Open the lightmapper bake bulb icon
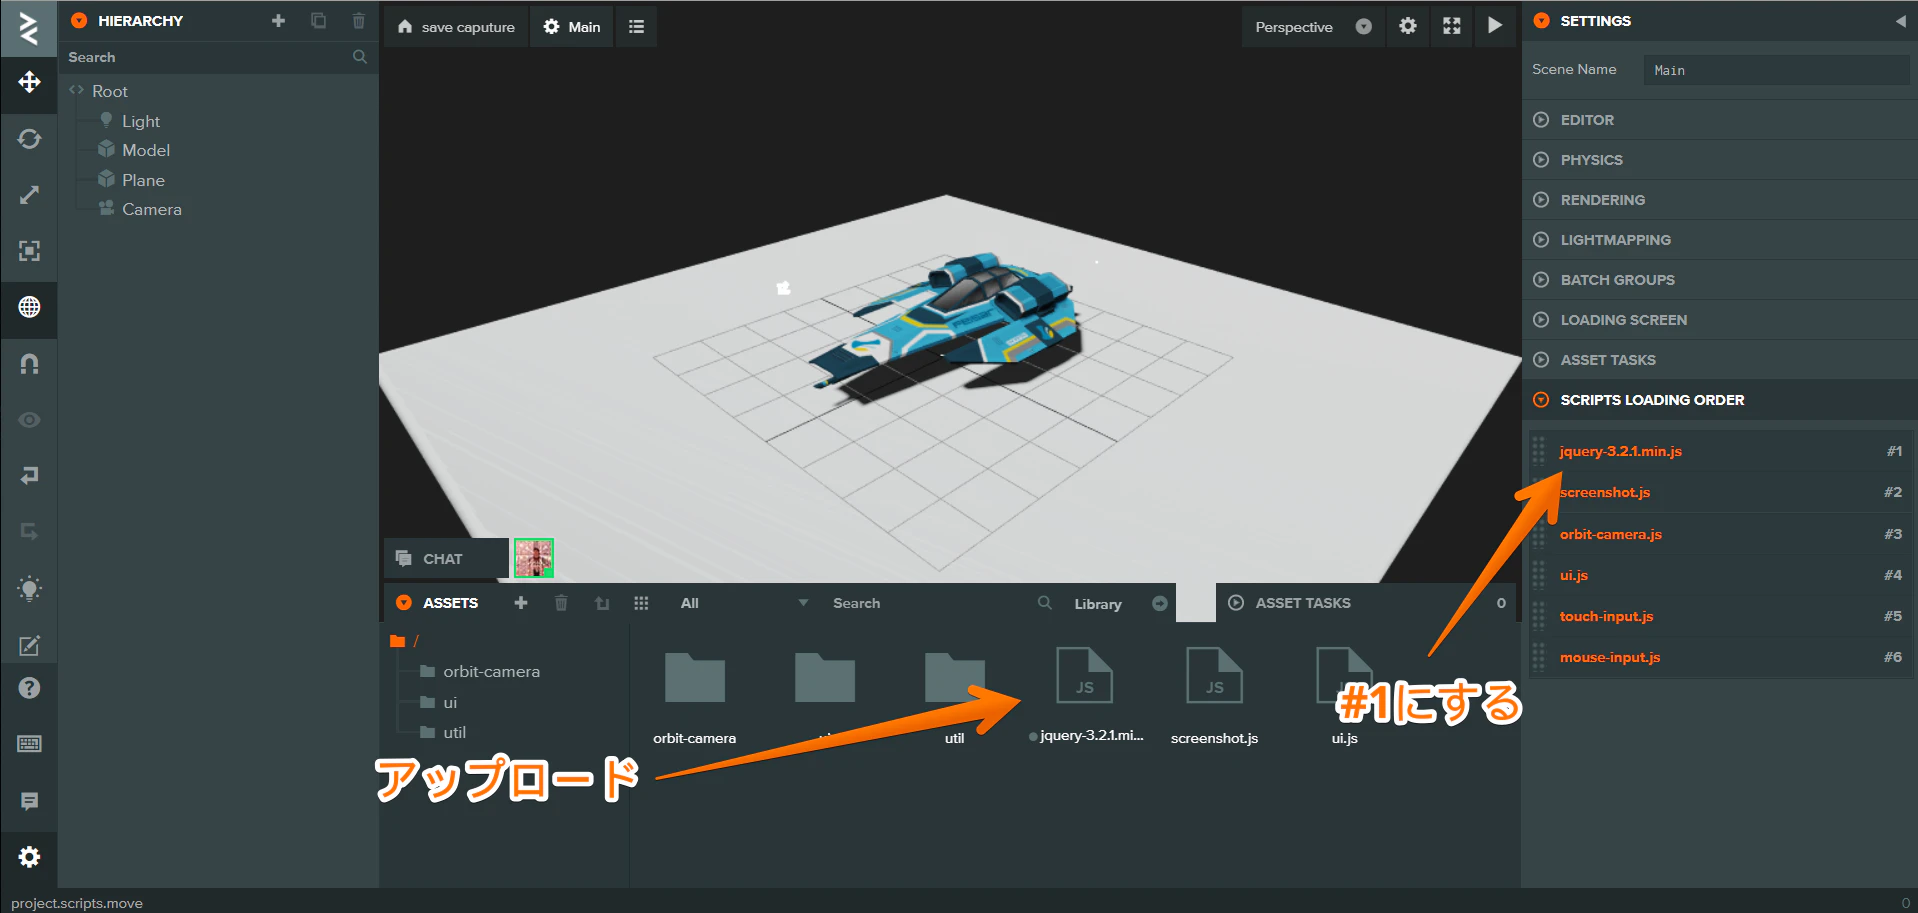Screen dimensions: 1918x913 29,588
